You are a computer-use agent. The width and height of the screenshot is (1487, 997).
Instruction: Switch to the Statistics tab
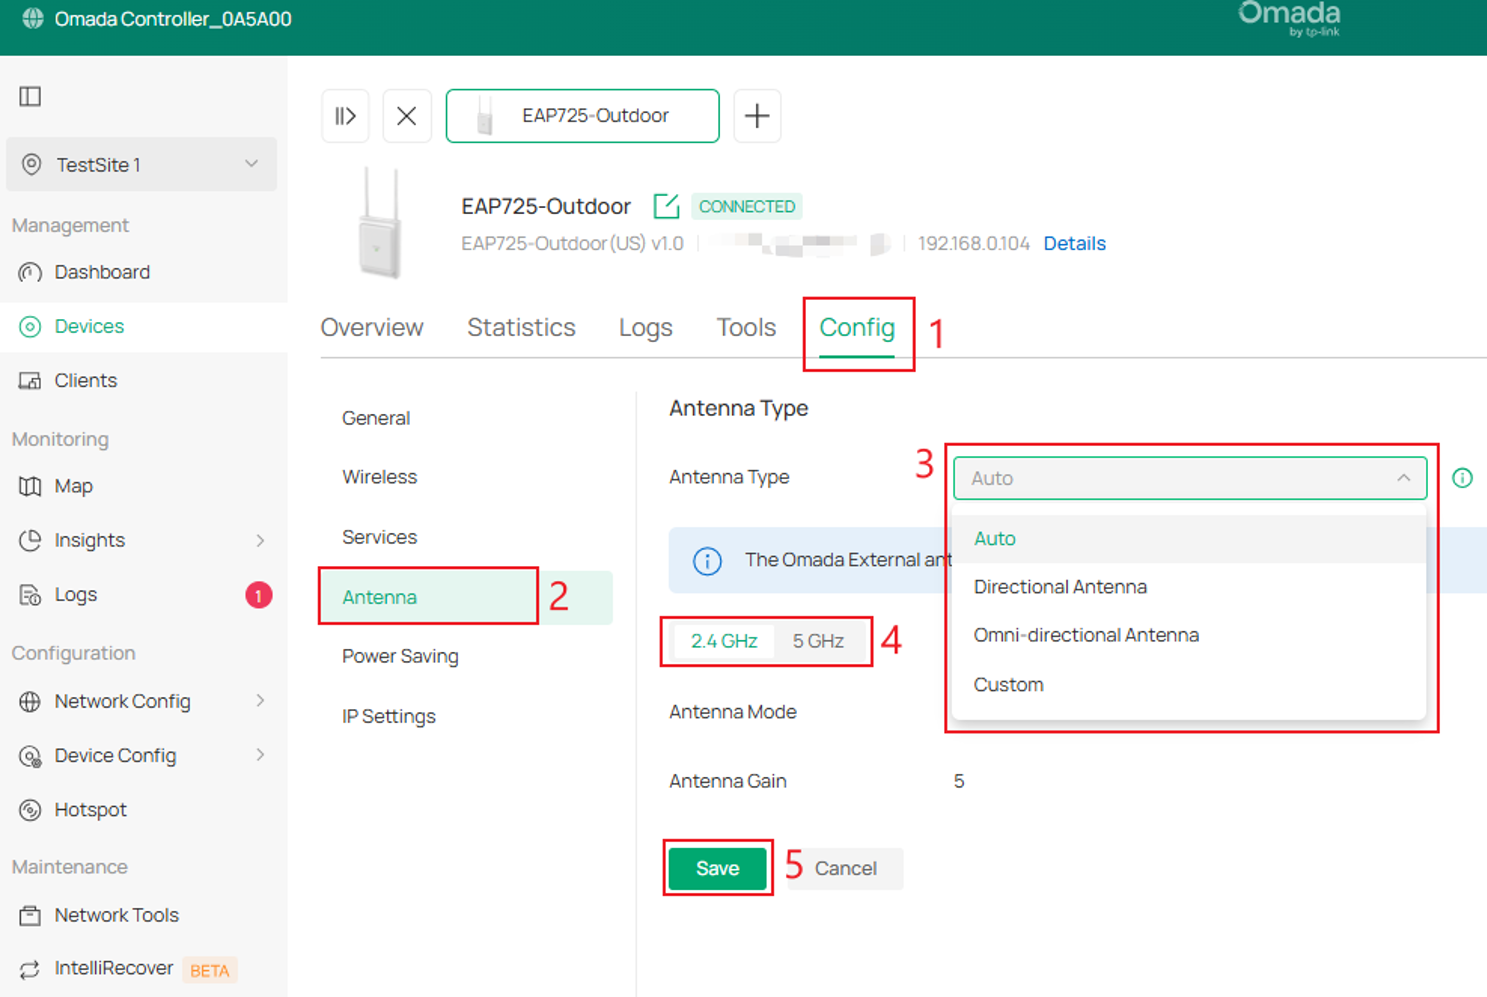tap(521, 327)
